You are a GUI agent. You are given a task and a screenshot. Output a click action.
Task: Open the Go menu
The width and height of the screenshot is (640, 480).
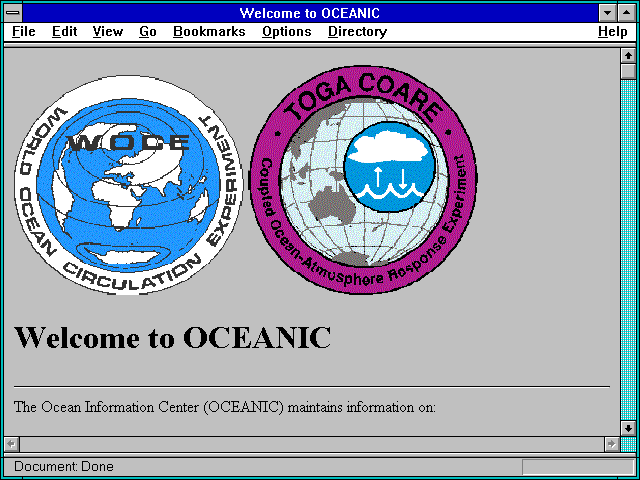point(148,32)
